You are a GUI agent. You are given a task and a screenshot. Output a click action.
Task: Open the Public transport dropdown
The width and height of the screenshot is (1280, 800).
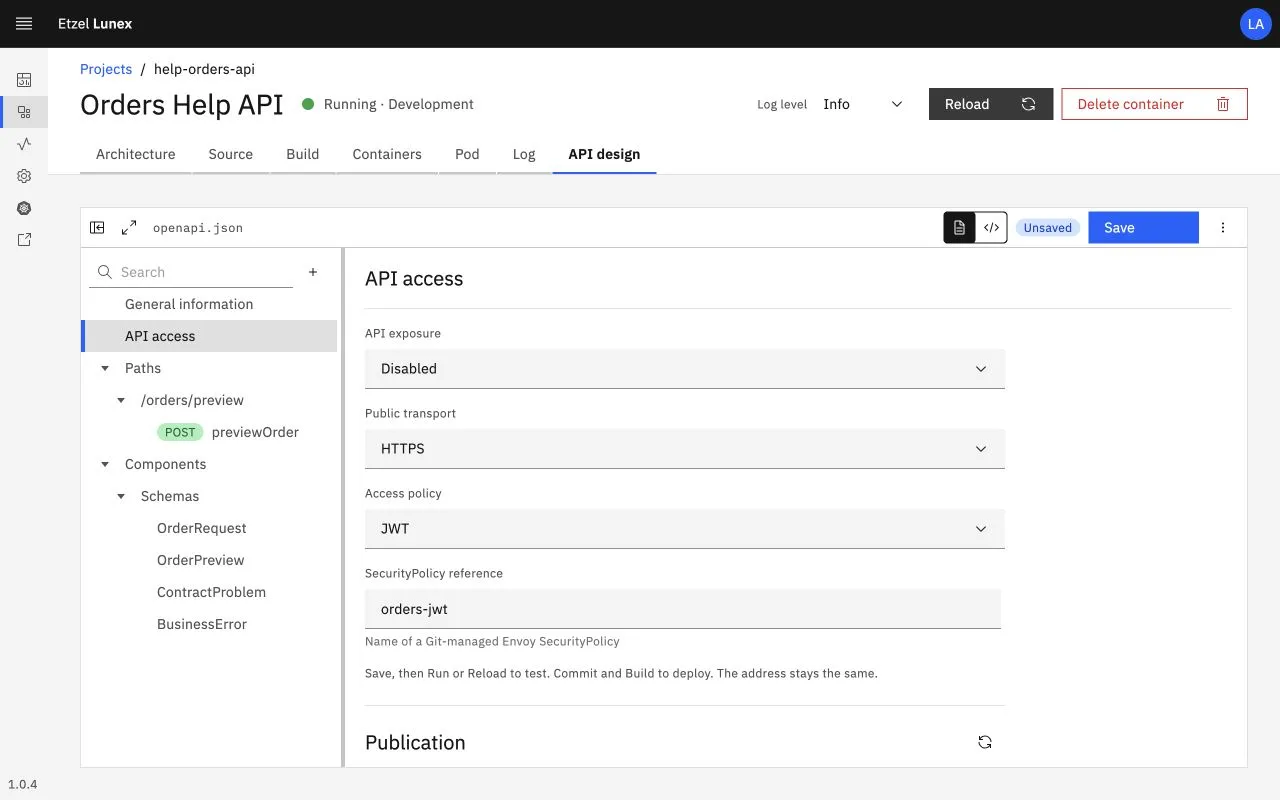[x=685, y=448]
